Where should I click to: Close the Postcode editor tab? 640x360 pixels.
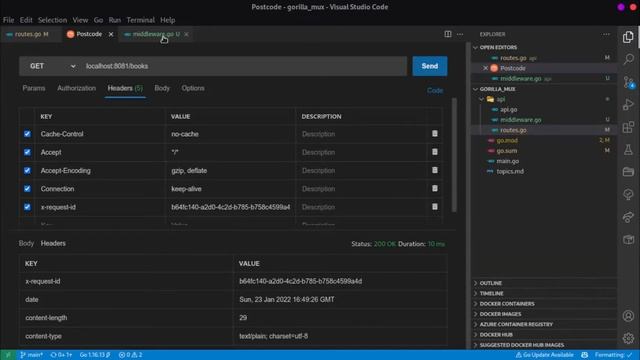click(111, 34)
